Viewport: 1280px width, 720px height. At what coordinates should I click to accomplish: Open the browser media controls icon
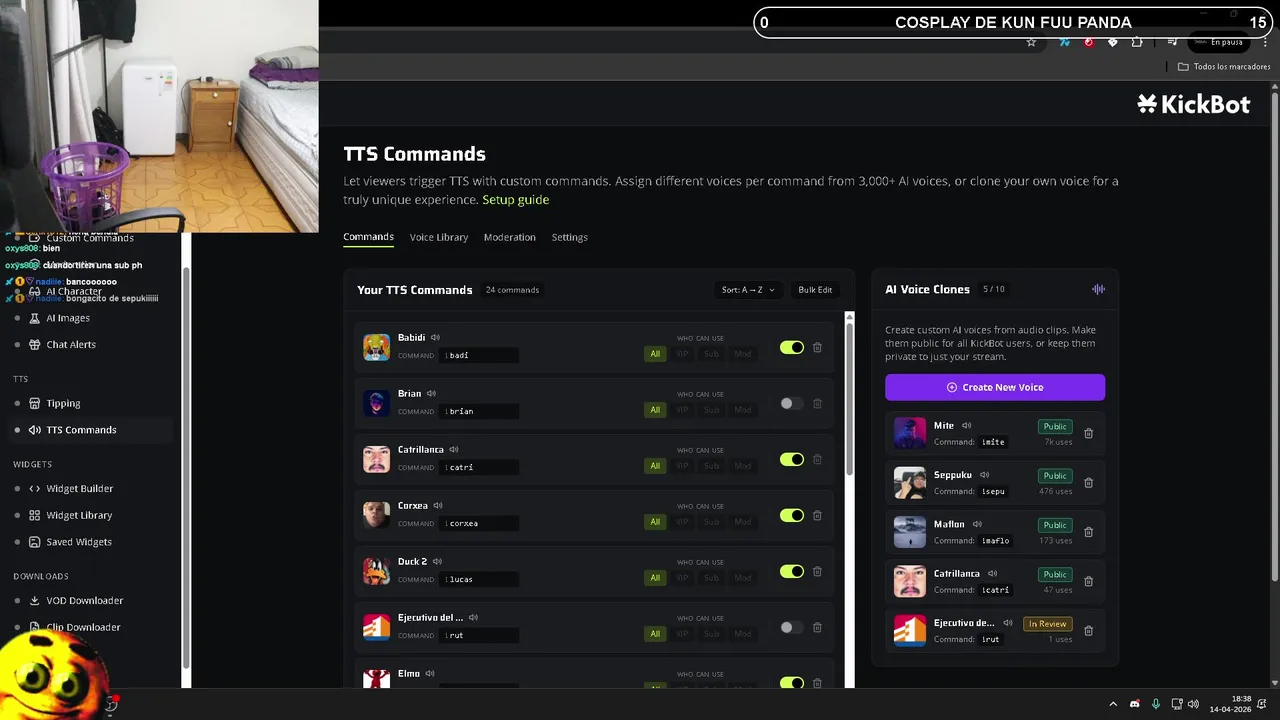click(1172, 42)
